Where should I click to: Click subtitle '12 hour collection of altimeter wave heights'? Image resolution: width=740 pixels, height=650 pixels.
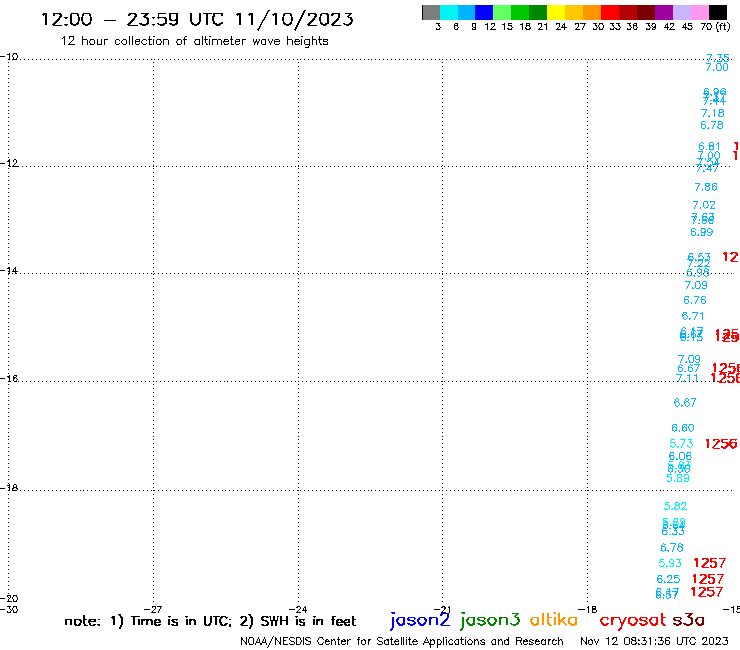pos(194,41)
